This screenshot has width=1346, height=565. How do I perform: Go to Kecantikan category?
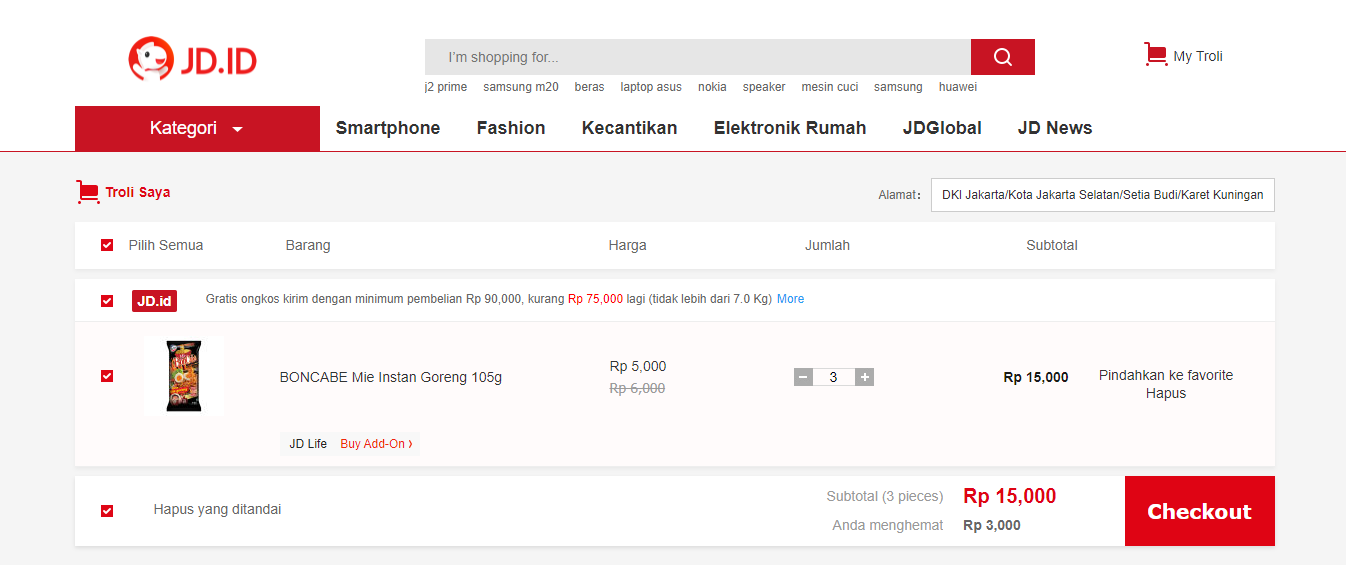coord(630,128)
